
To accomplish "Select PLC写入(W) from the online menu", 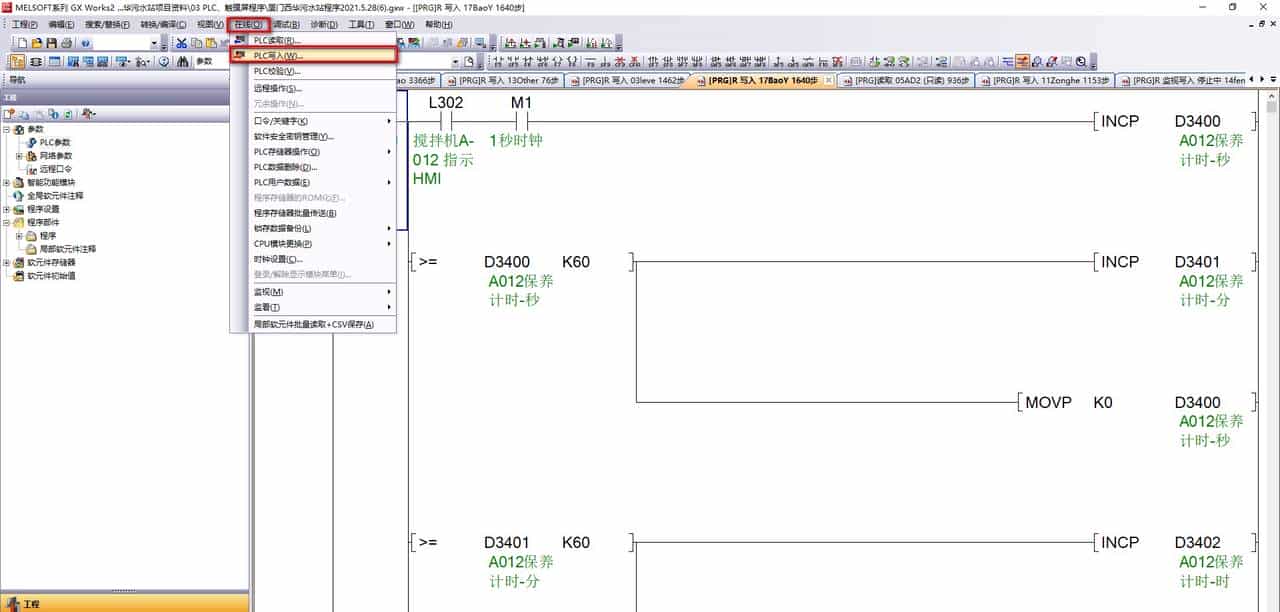I will pyautogui.click(x=277, y=56).
